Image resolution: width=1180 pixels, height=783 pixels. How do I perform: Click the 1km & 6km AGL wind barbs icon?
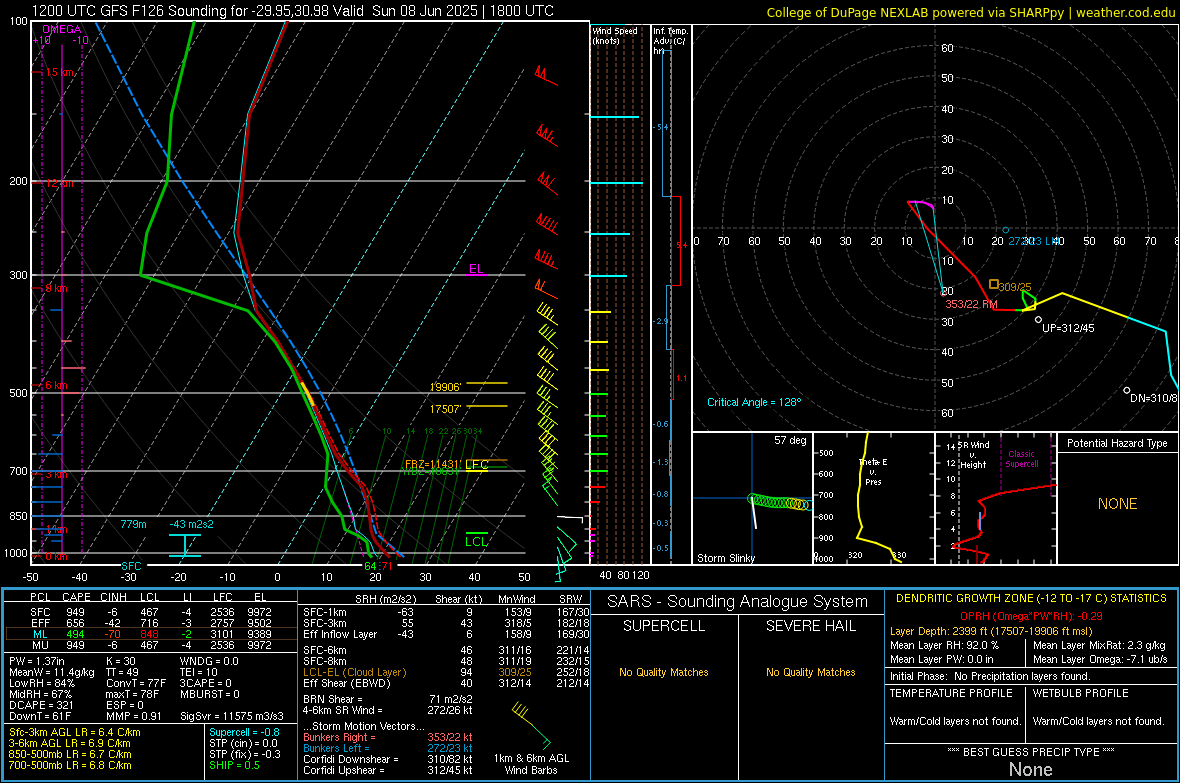(x=531, y=724)
